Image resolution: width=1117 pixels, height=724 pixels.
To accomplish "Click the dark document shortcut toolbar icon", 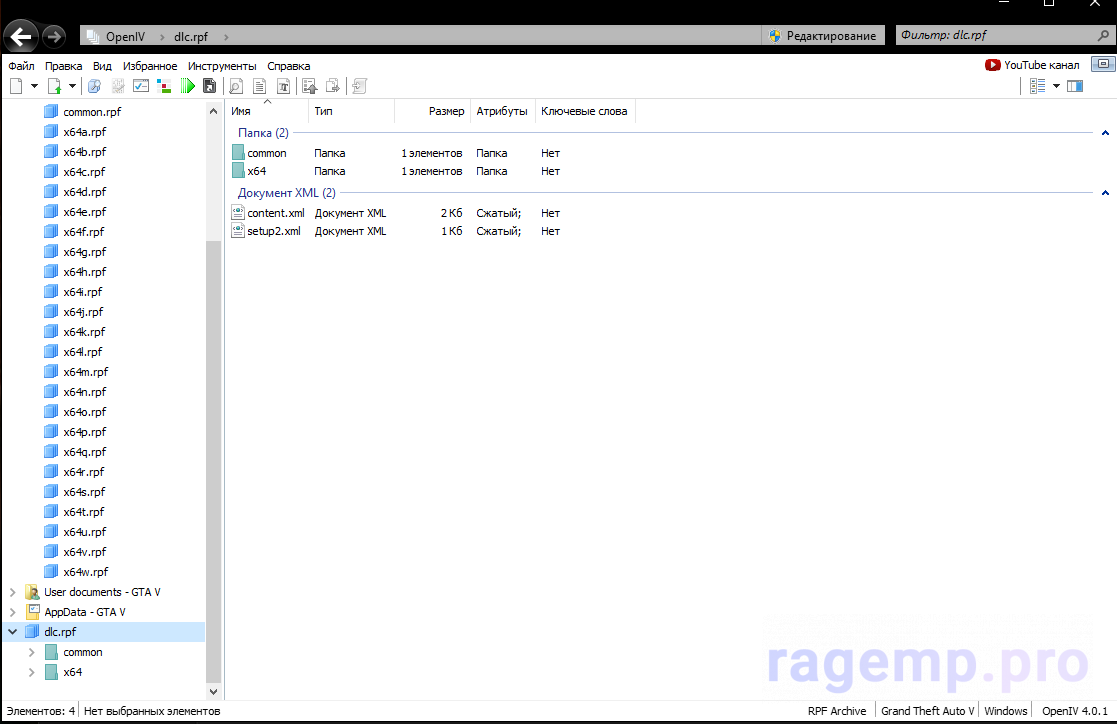I will 209,86.
